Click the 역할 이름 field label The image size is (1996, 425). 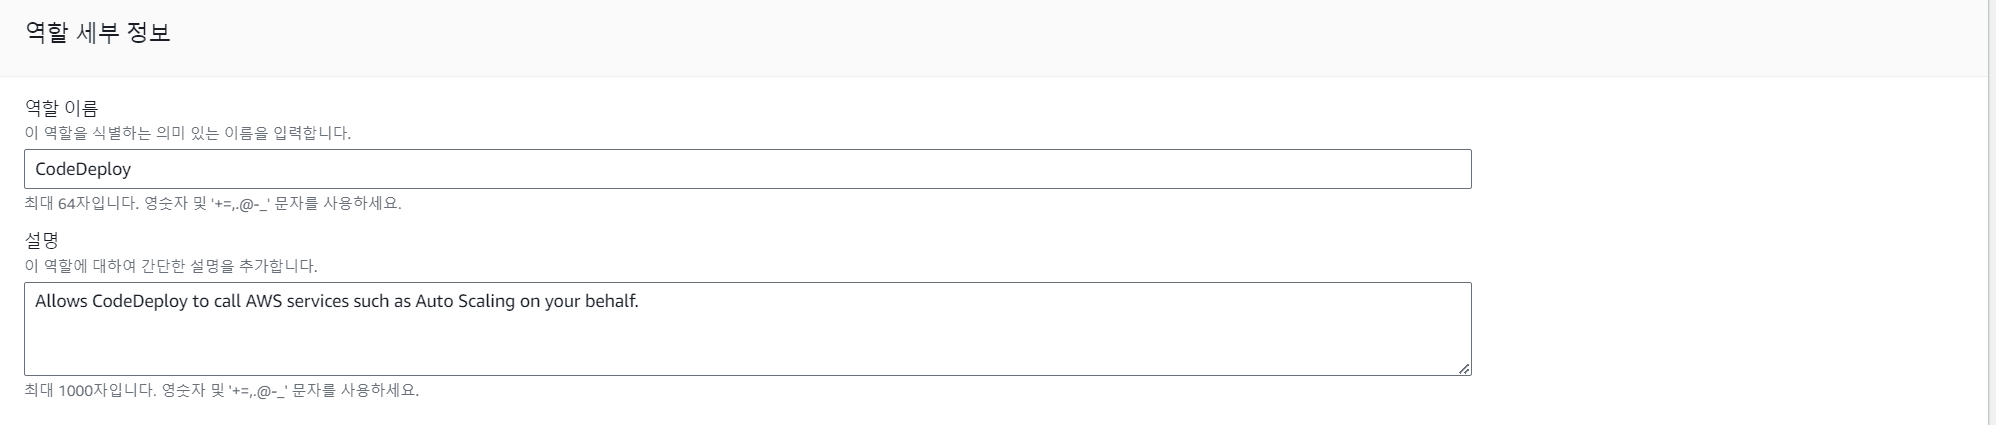pyautogui.click(x=61, y=108)
